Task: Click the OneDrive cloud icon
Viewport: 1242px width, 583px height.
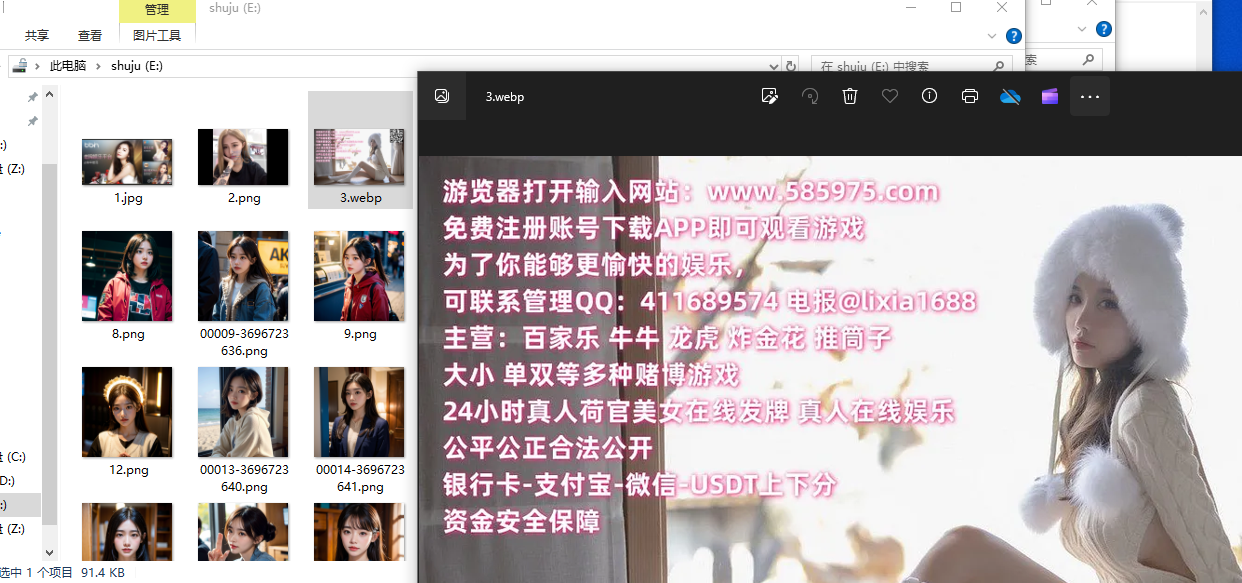Action: (x=1010, y=96)
